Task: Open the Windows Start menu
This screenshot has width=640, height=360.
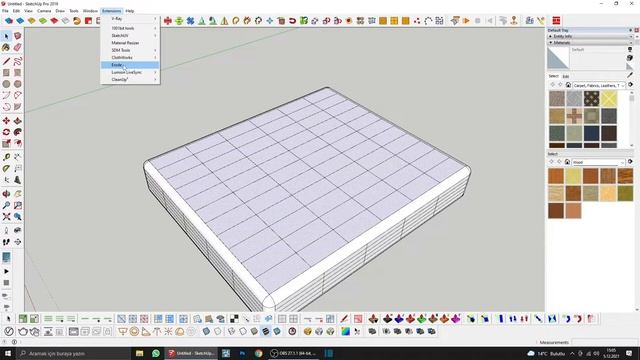Action: (x=8, y=353)
